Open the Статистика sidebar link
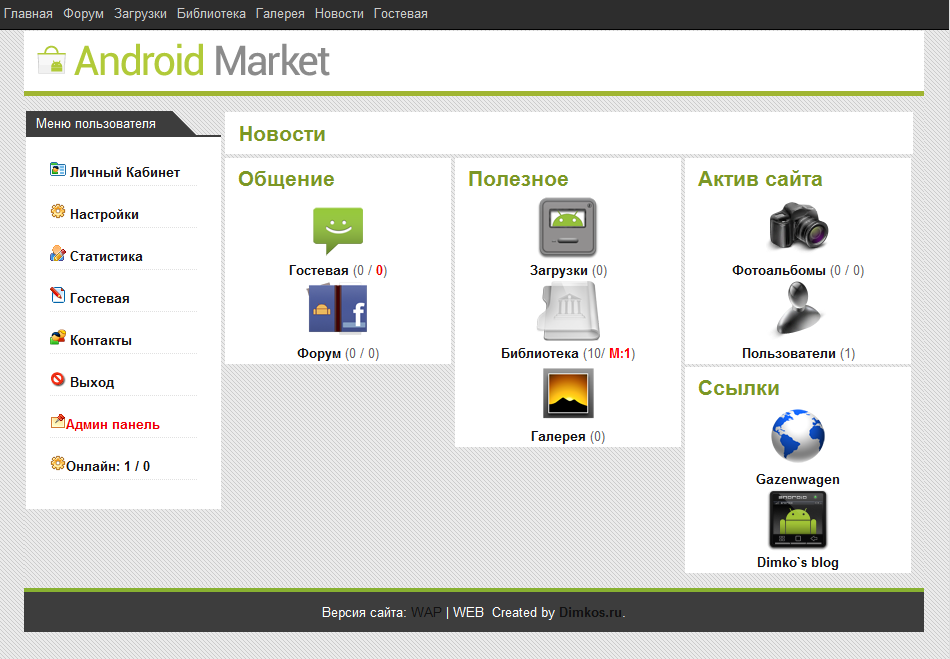The image size is (950, 659). [106, 256]
